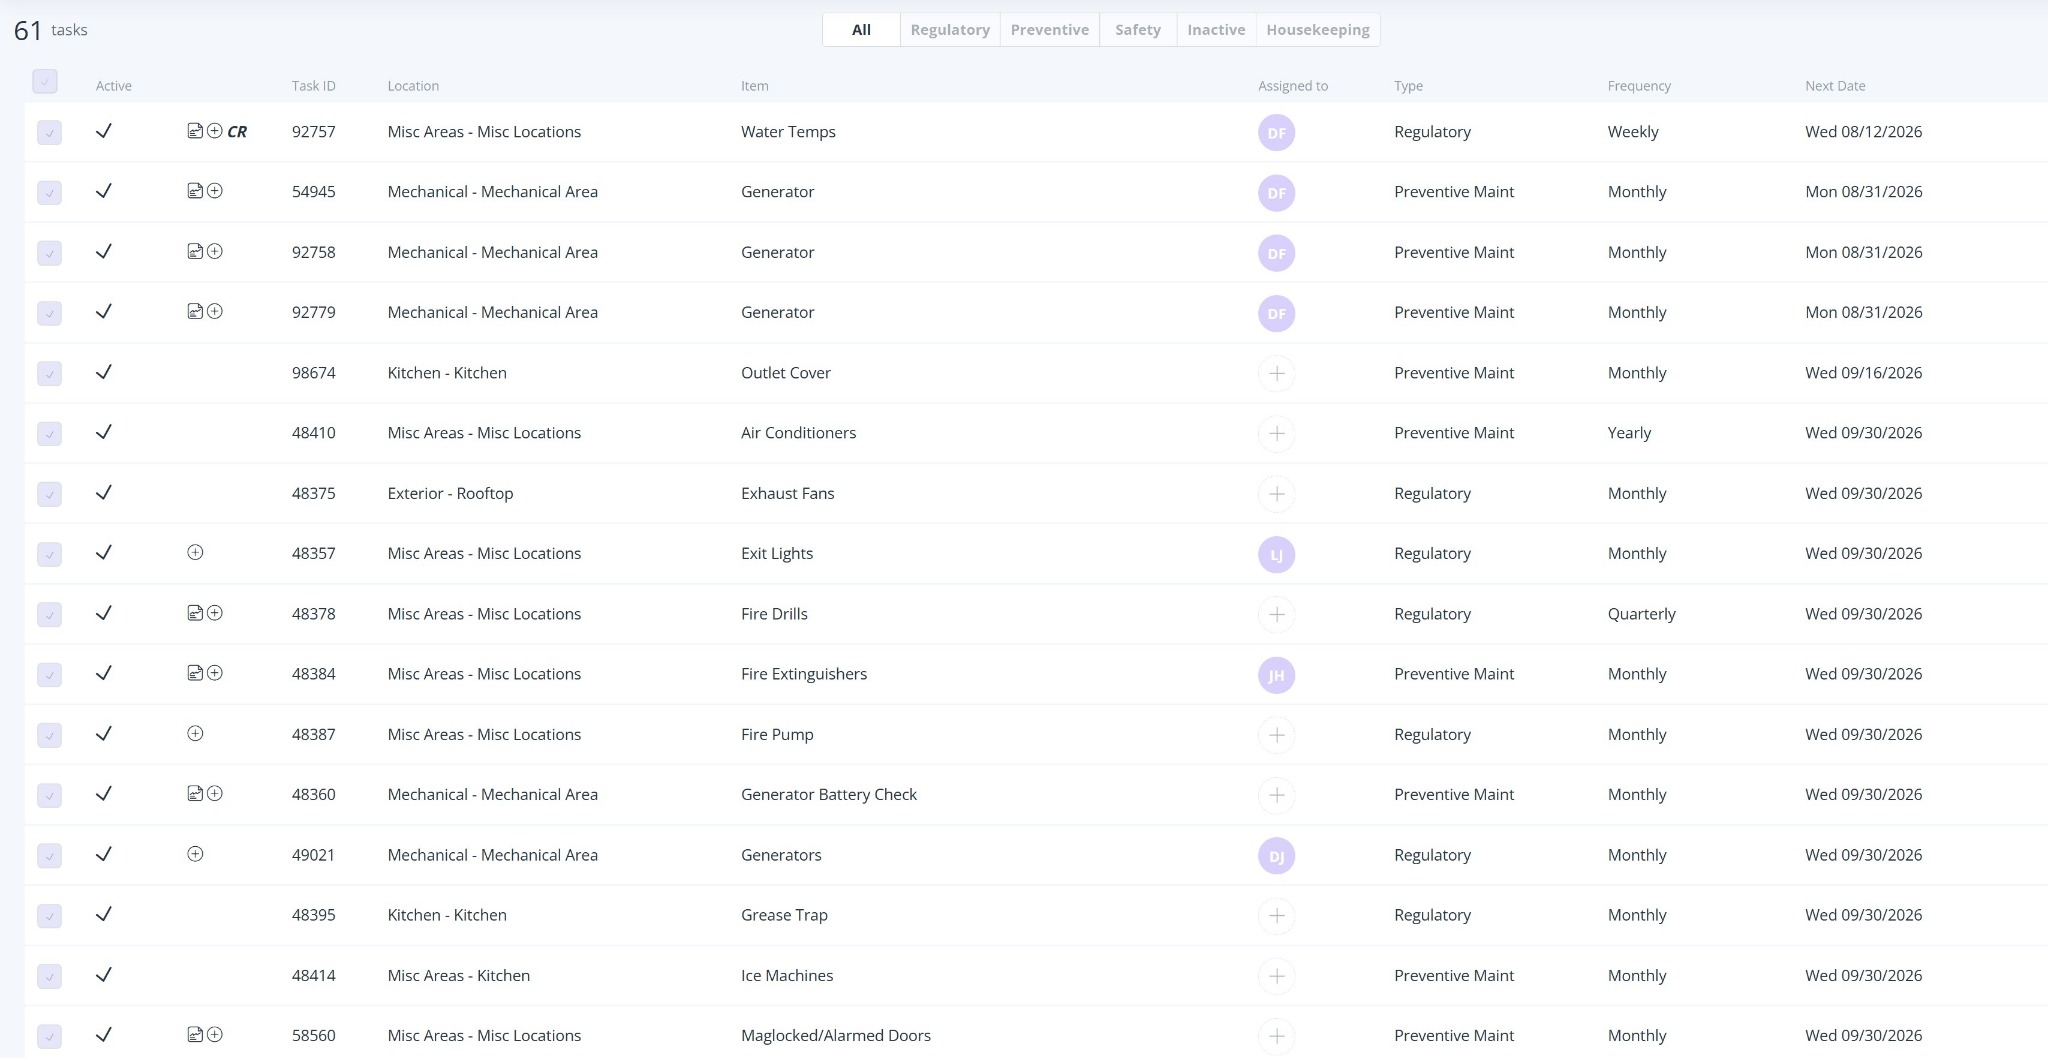Assign someone to the Fire Drills task
Viewport: 2048px width, 1058px height.
1276,614
